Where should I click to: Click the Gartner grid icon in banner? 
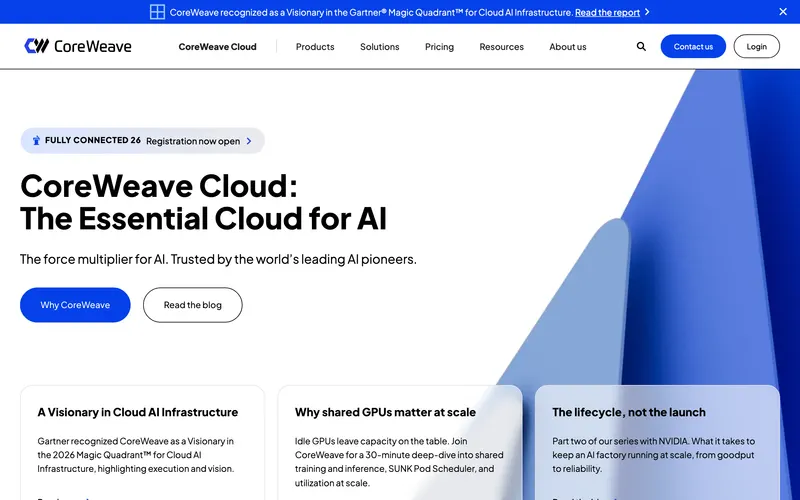157,12
